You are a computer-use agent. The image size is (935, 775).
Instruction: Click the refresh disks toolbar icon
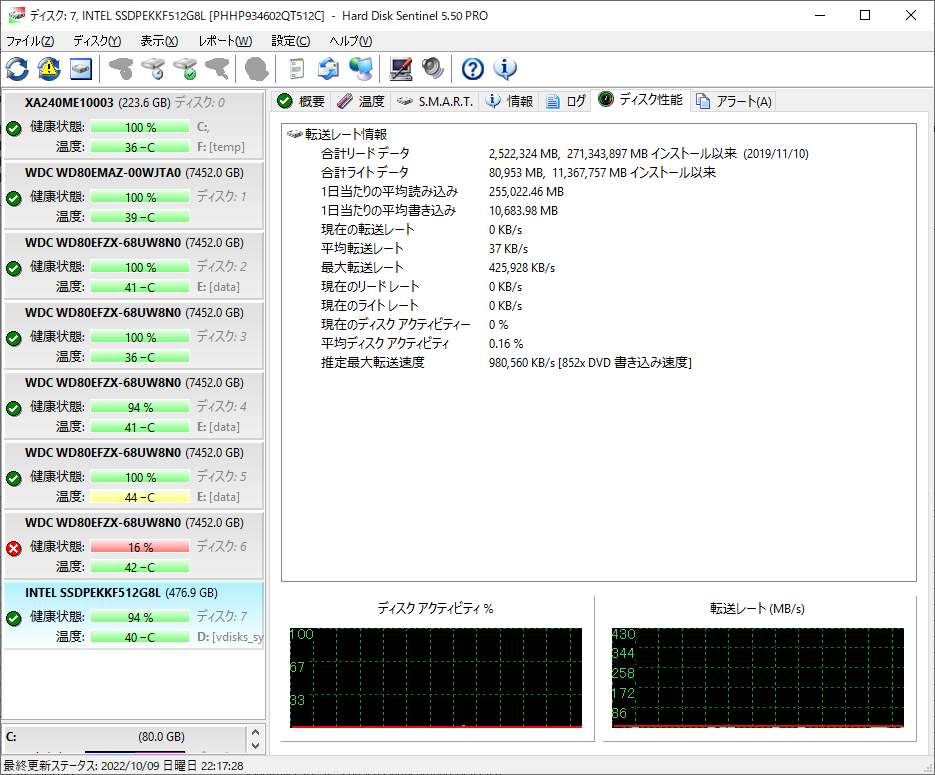click(17, 69)
